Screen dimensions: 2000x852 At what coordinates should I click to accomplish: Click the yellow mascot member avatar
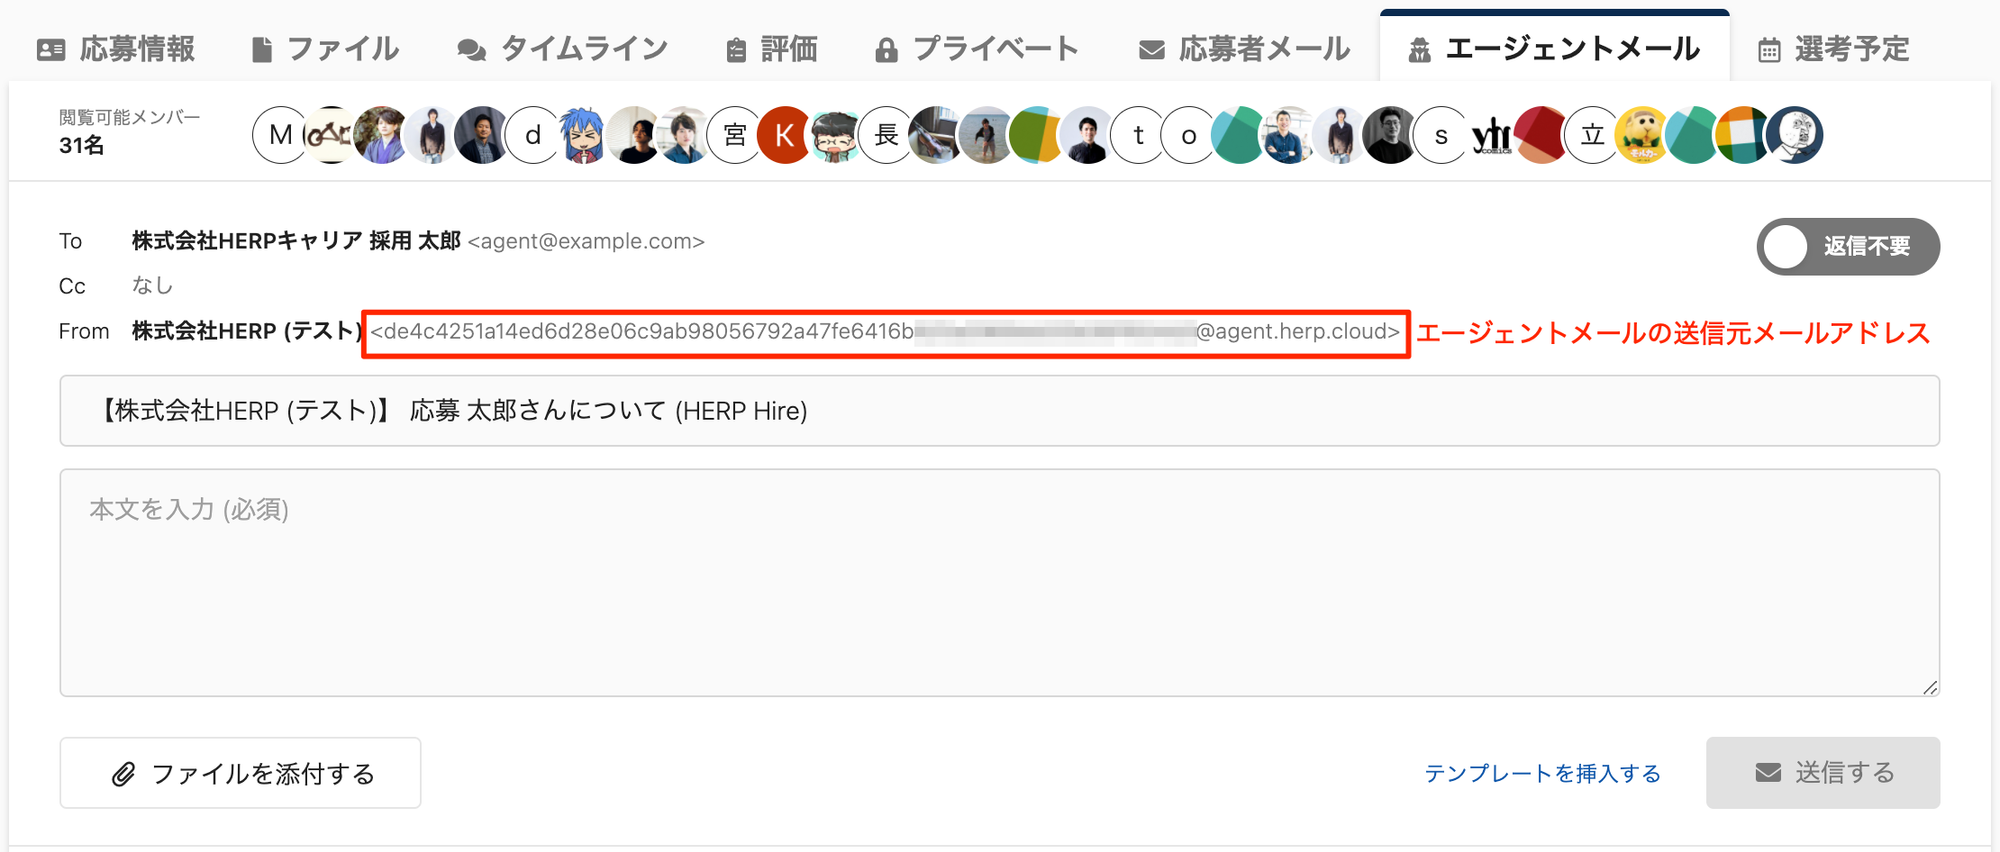1643,135
